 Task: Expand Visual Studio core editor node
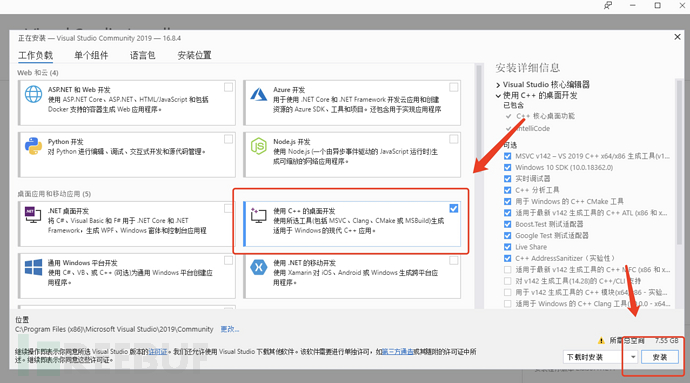click(x=498, y=85)
